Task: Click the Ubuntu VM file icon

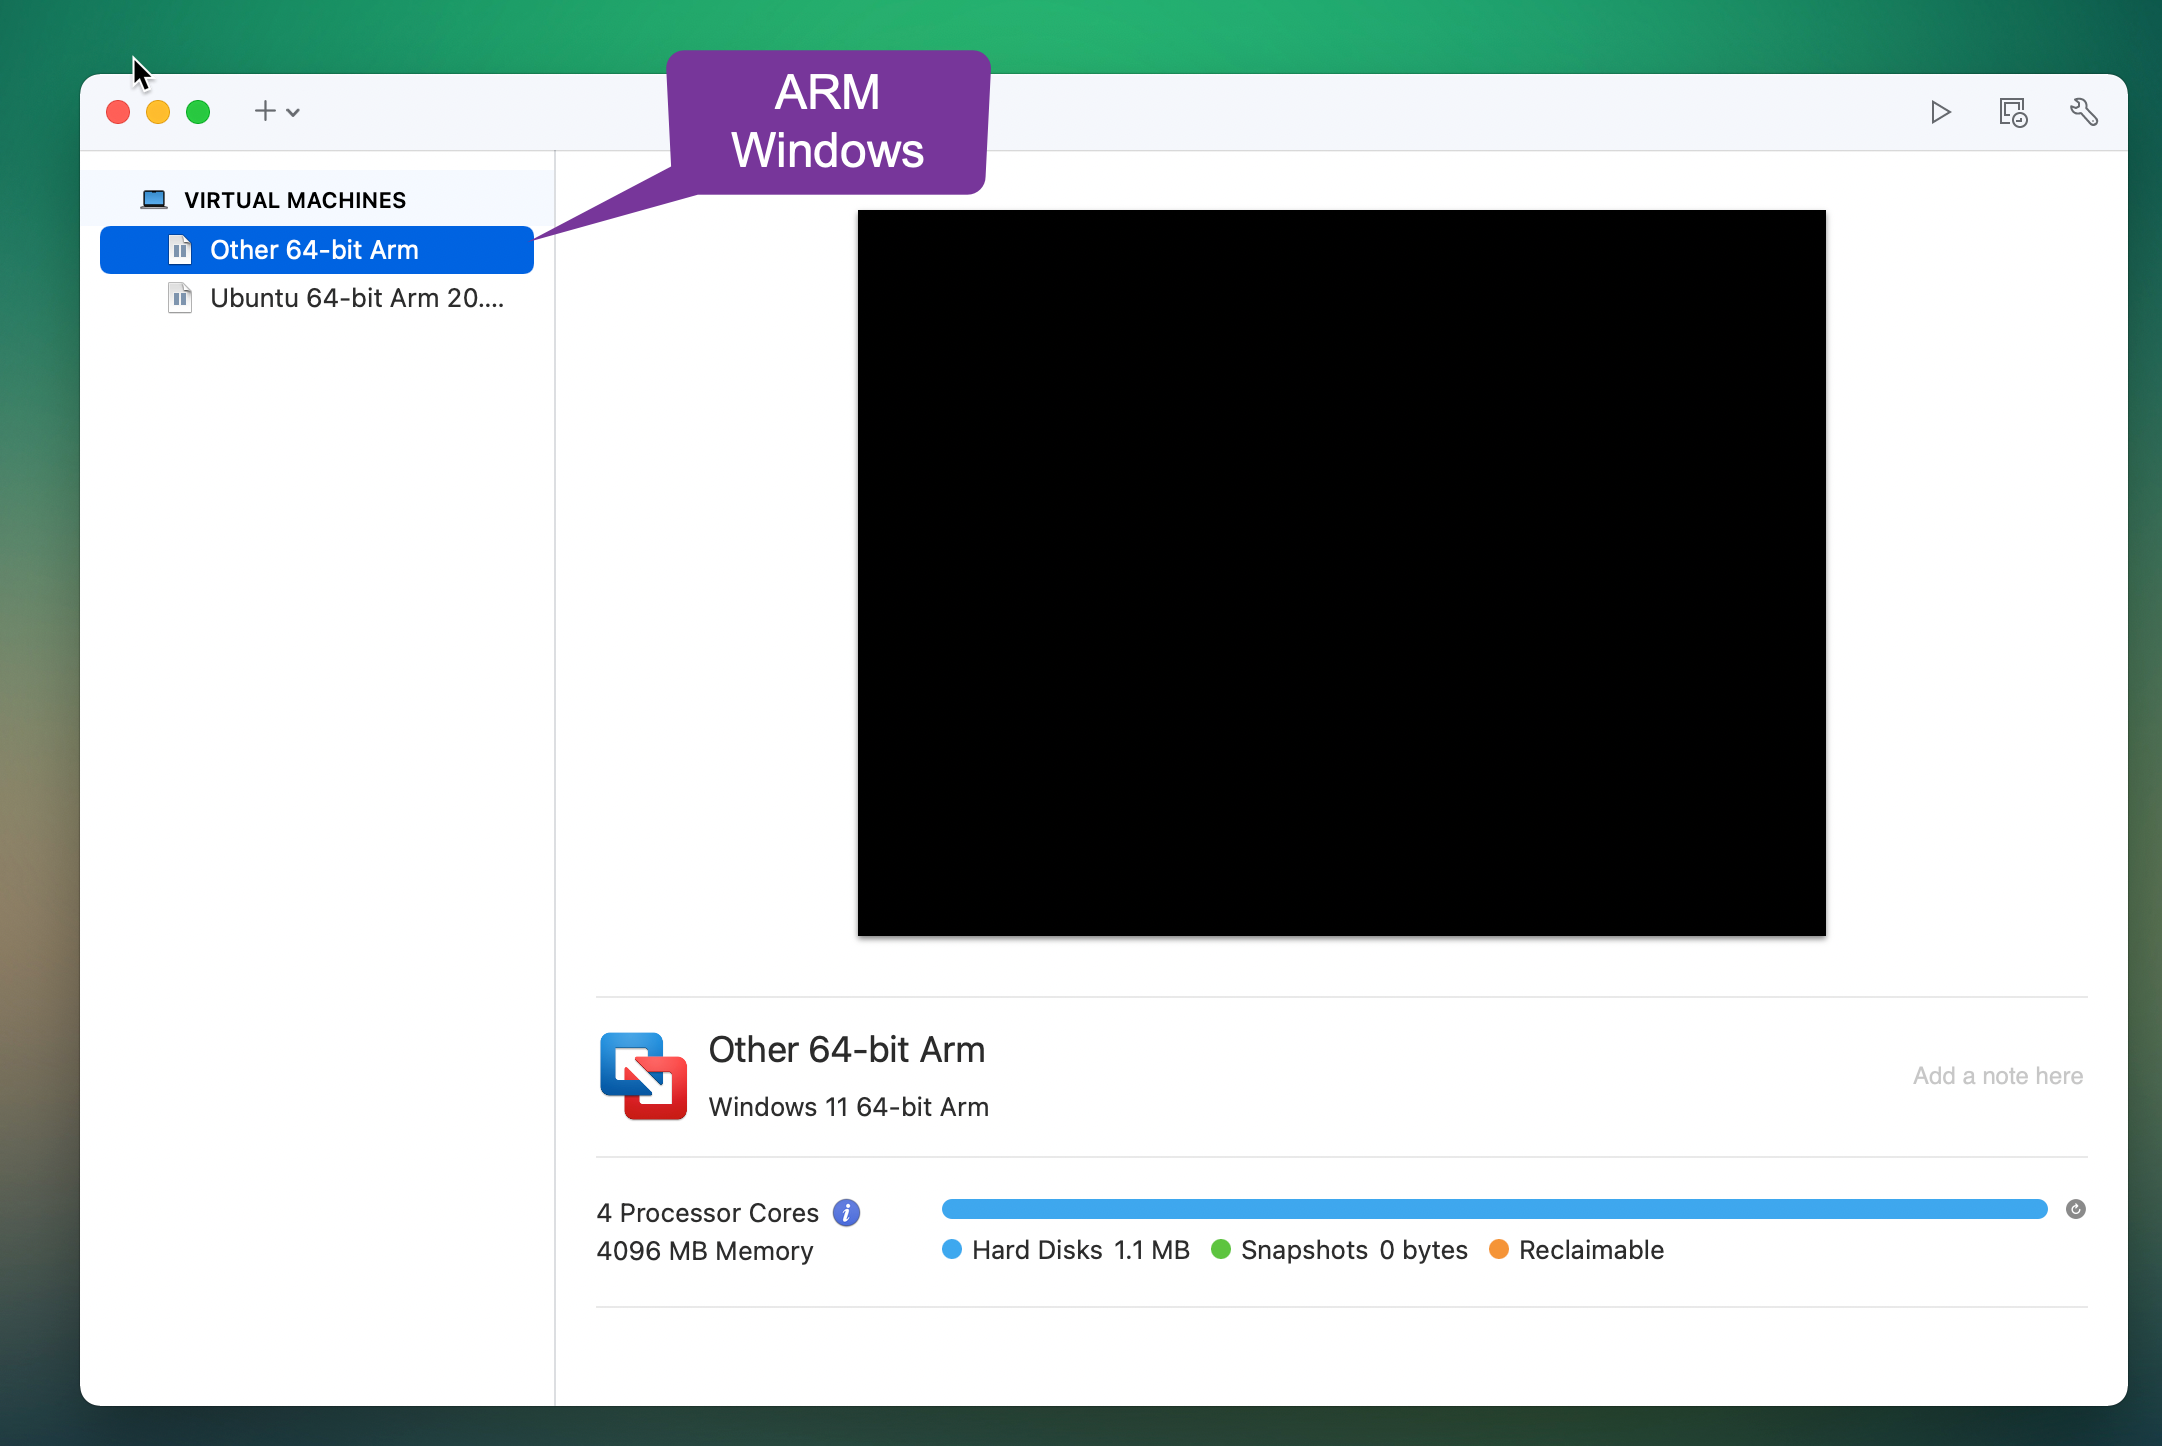Action: [x=180, y=297]
